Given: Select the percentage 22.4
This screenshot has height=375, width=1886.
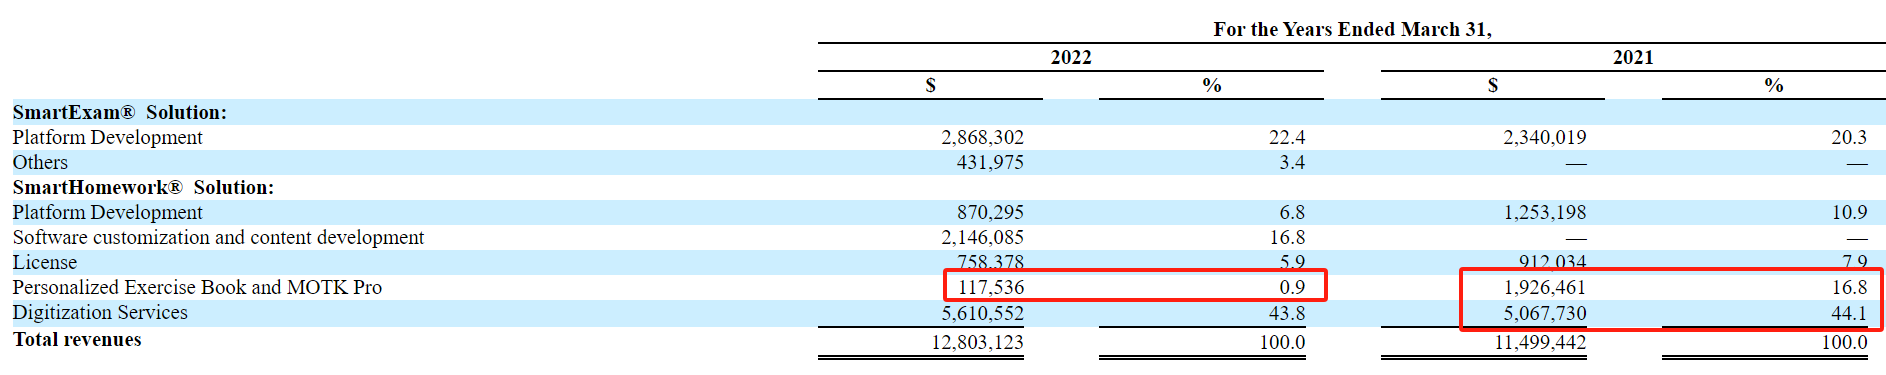Looking at the screenshot, I should pos(1287,137).
